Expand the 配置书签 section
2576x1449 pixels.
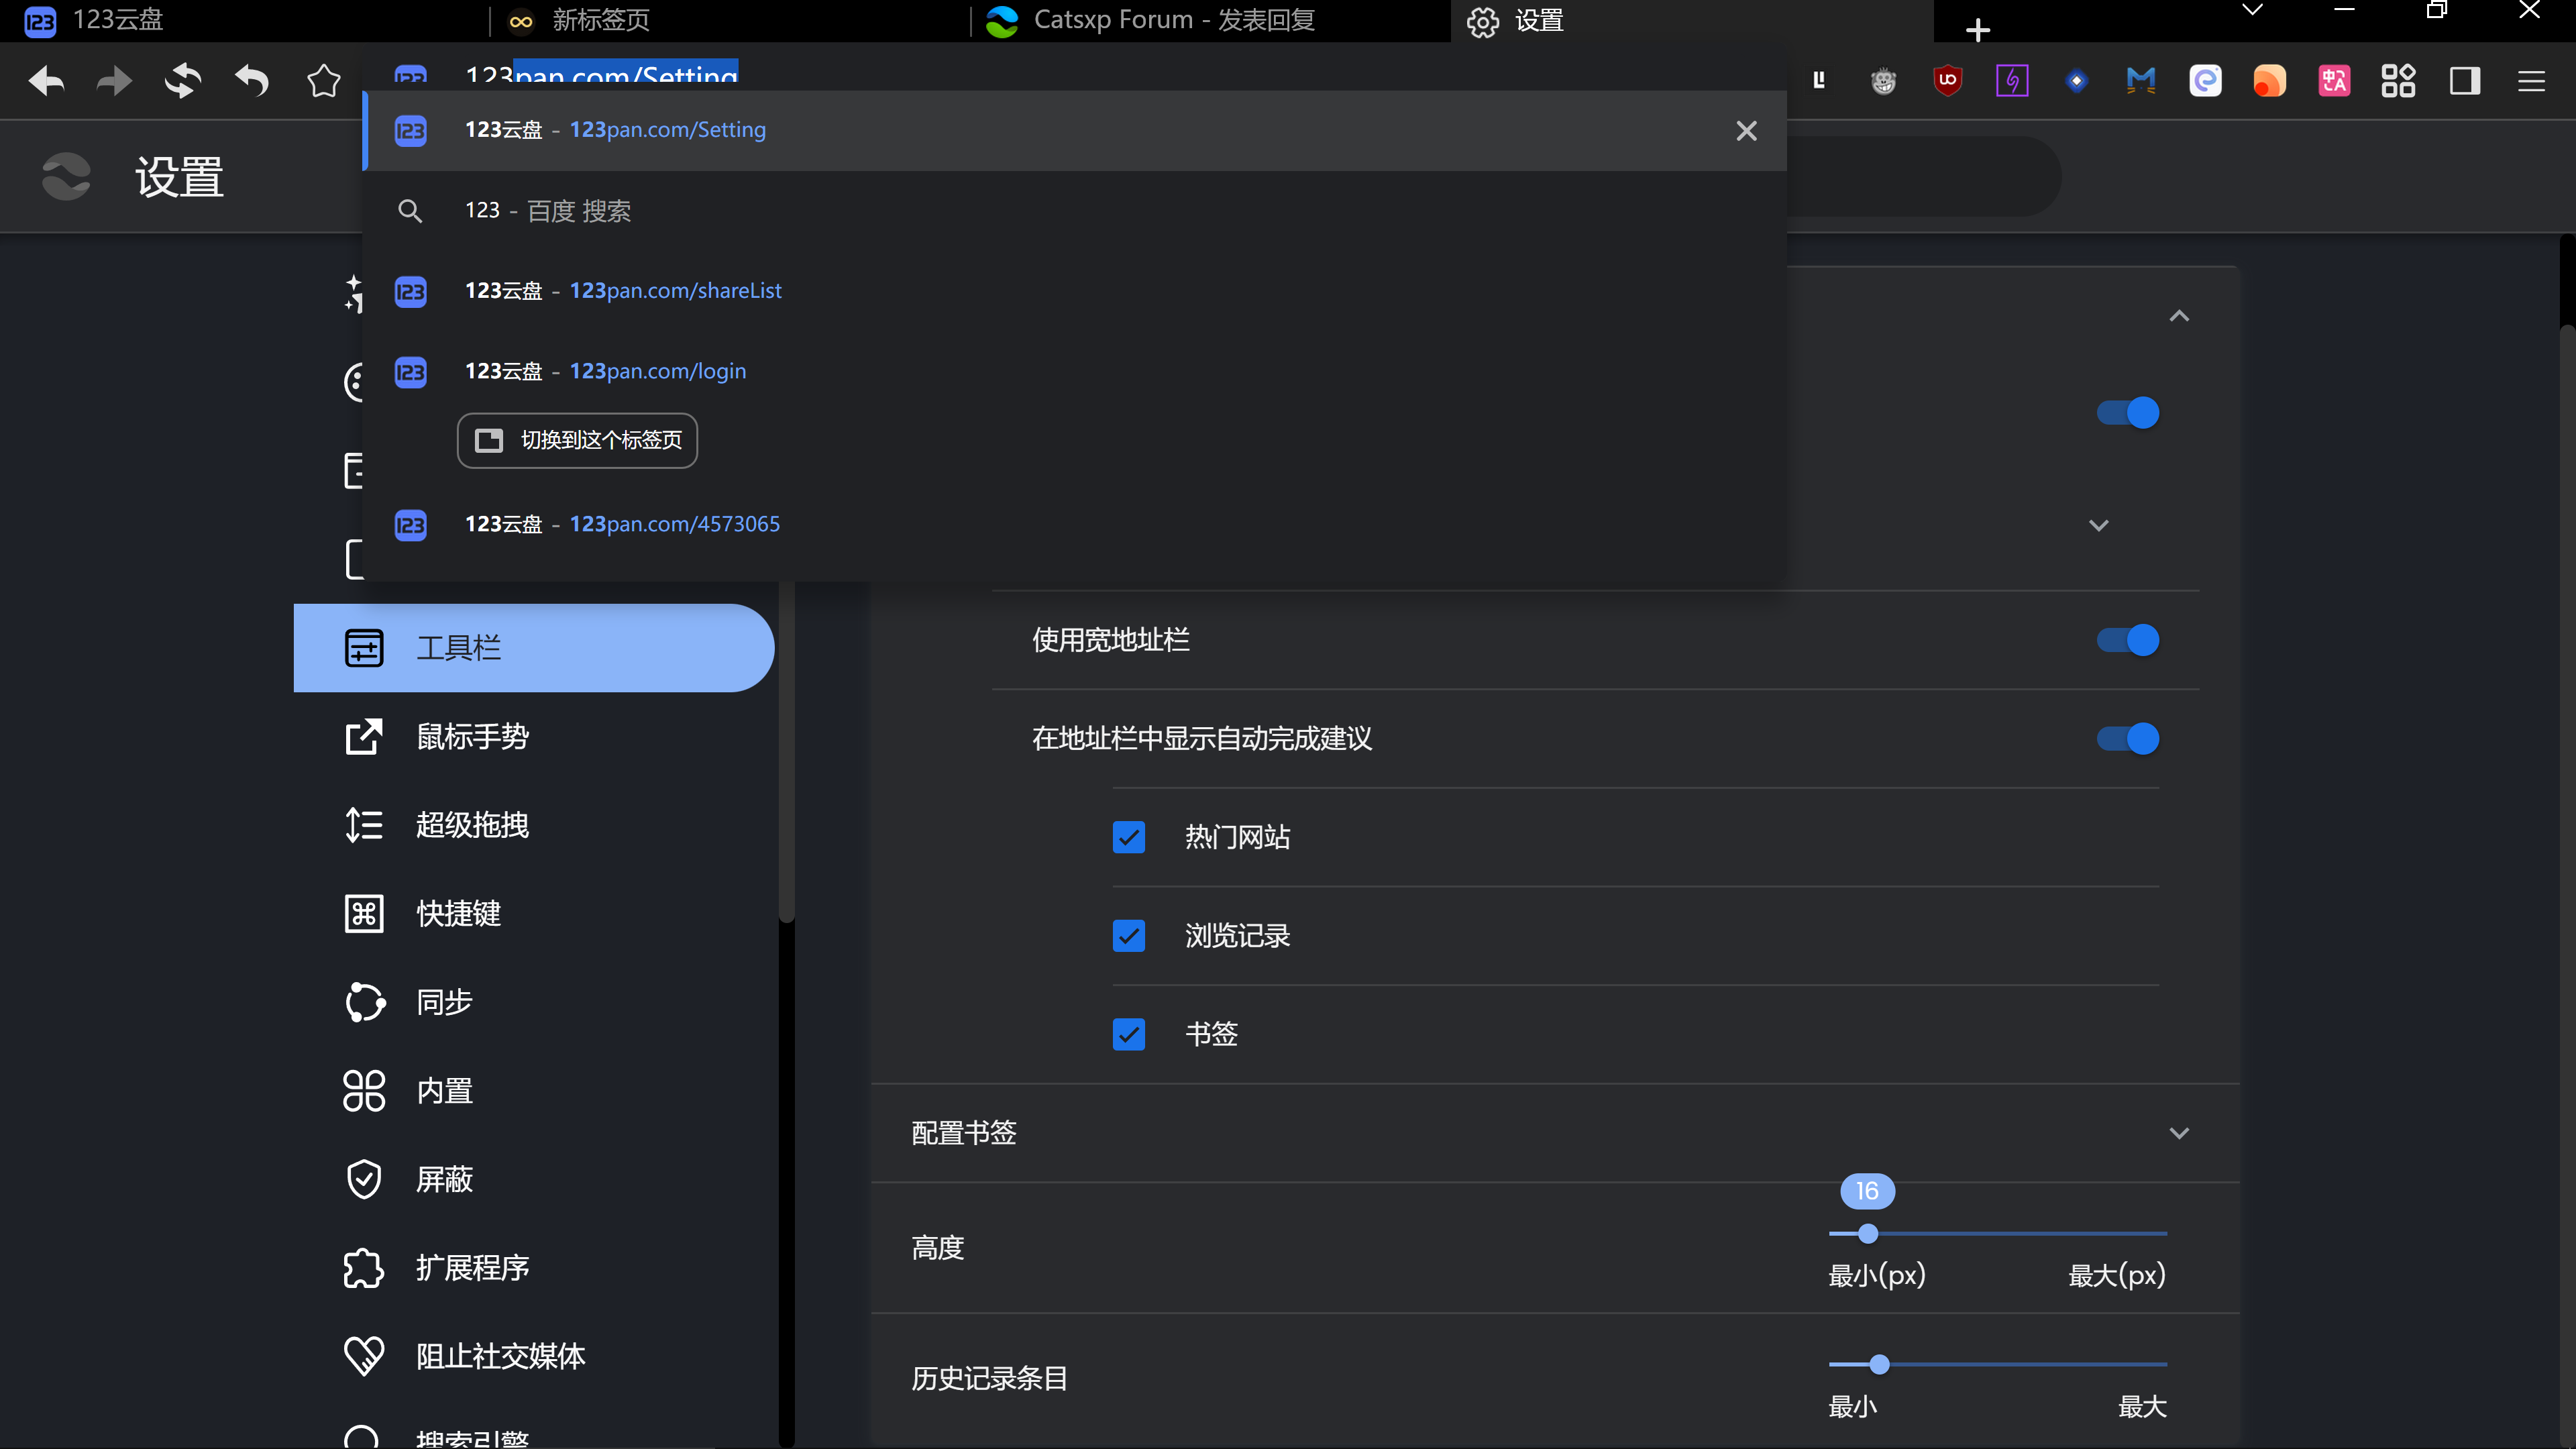tap(2179, 1133)
